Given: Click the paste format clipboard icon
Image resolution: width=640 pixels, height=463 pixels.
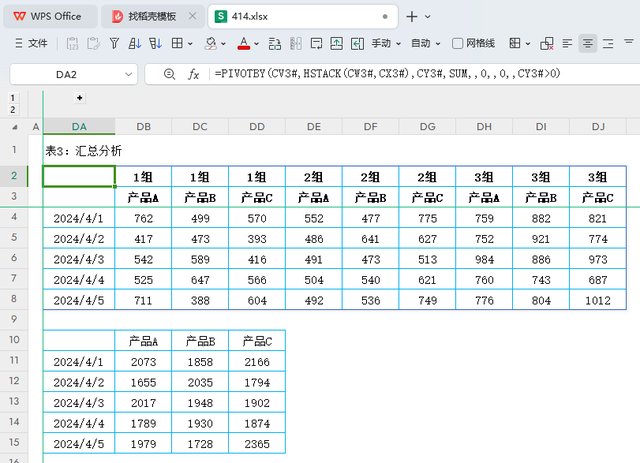Looking at the screenshot, I should click(93, 43).
